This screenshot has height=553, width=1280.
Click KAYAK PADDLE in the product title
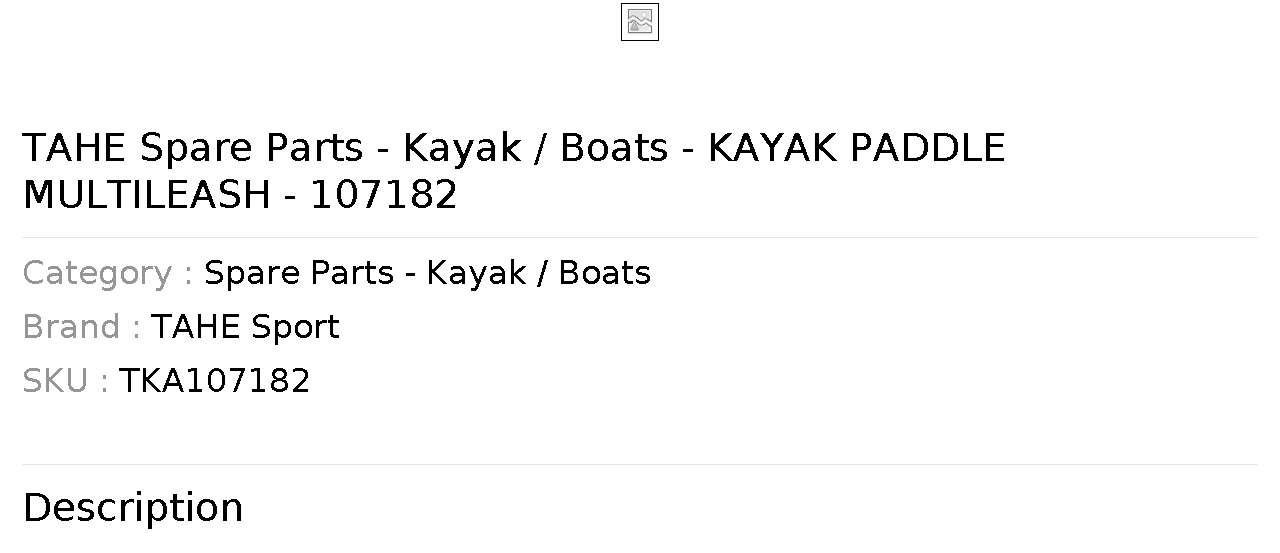(x=857, y=148)
